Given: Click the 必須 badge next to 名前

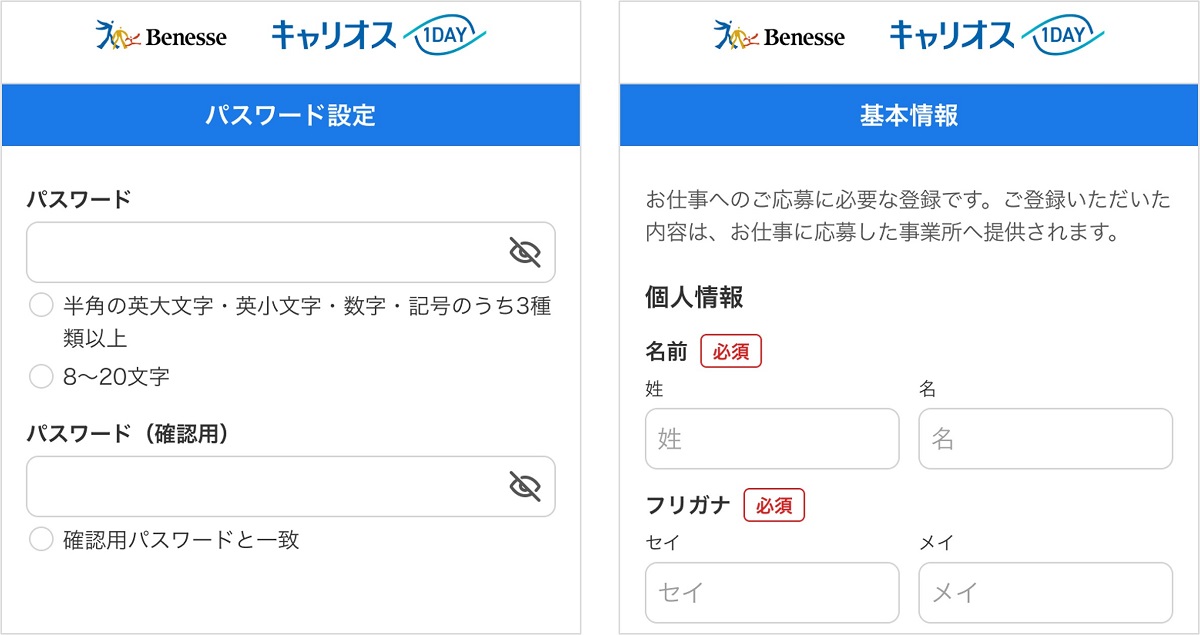Looking at the screenshot, I should pyautogui.click(x=731, y=351).
